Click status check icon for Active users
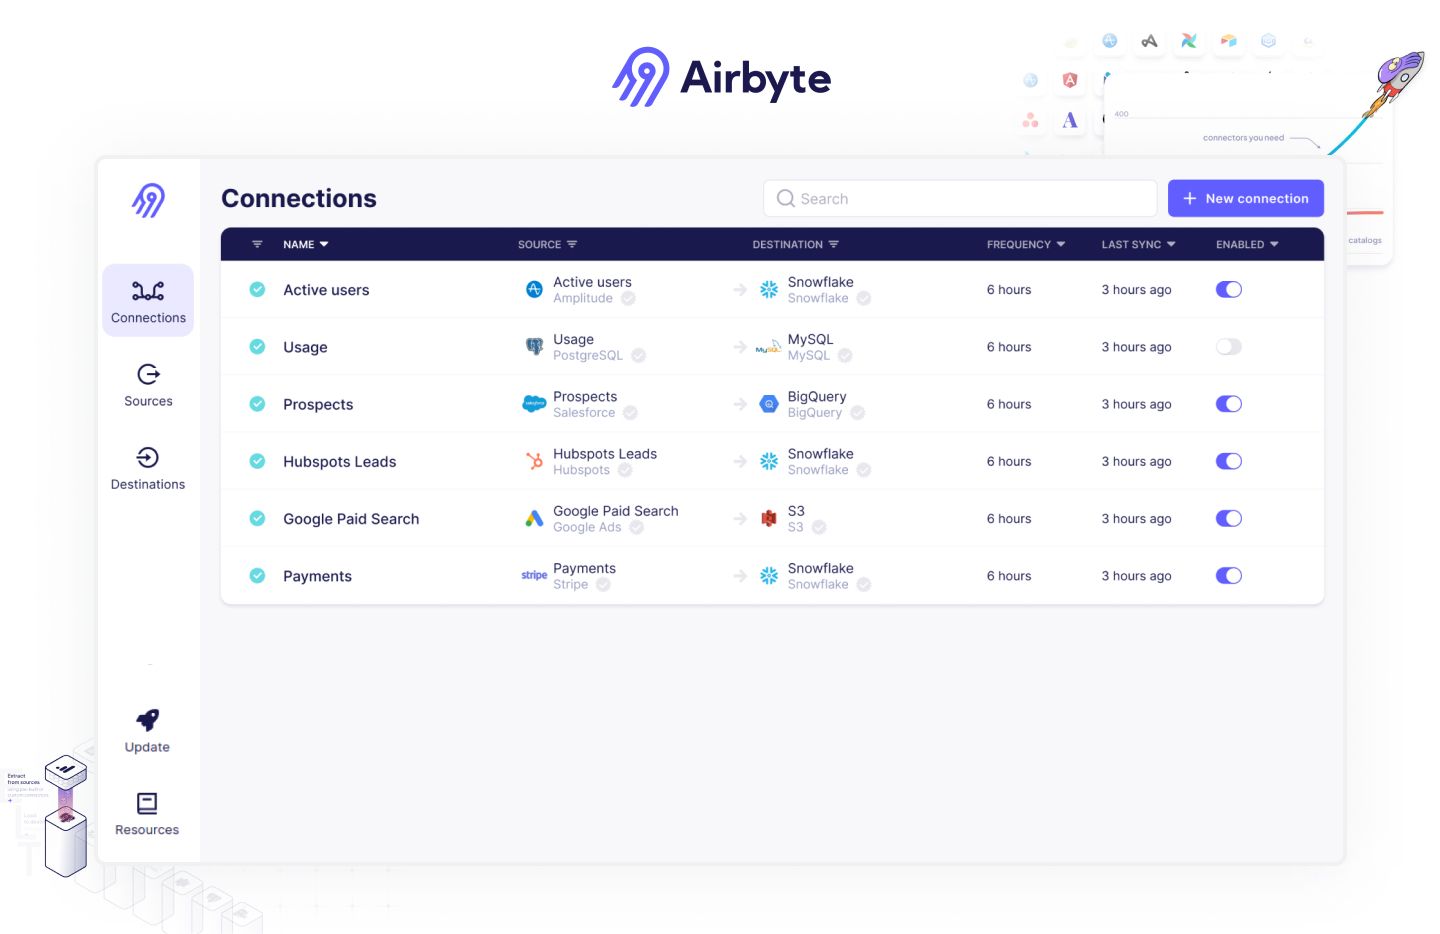Viewport: 1440px width, 934px height. point(257,289)
